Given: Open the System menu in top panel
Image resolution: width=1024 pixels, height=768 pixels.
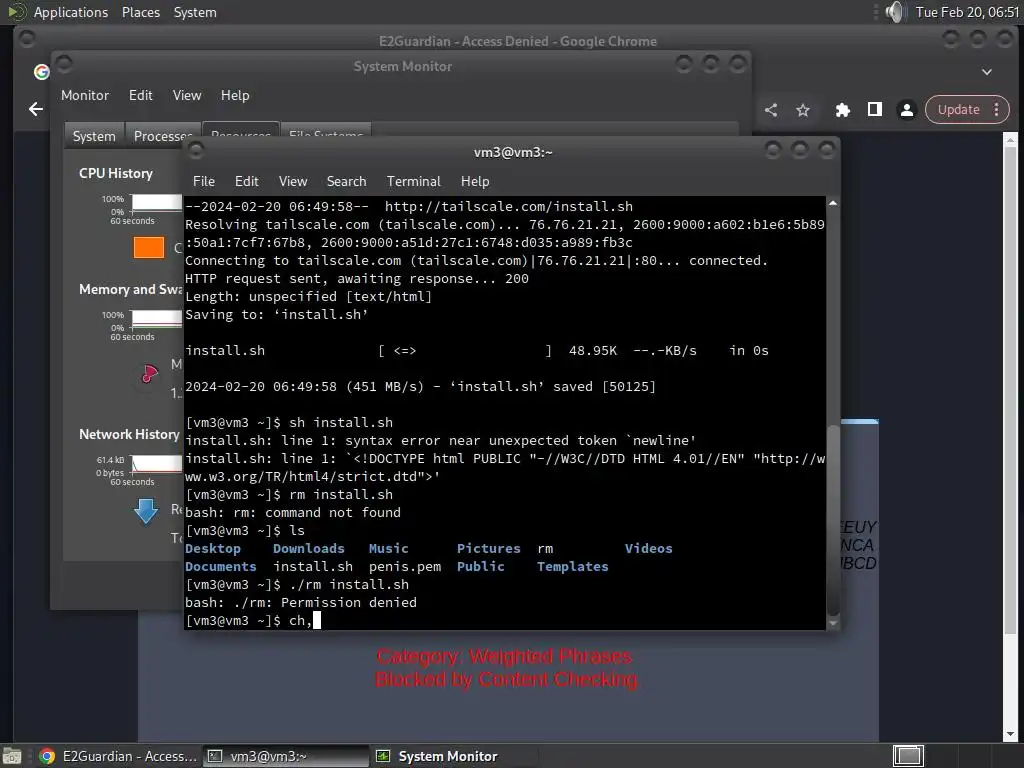Looking at the screenshot, I should [x=195, y=12].
